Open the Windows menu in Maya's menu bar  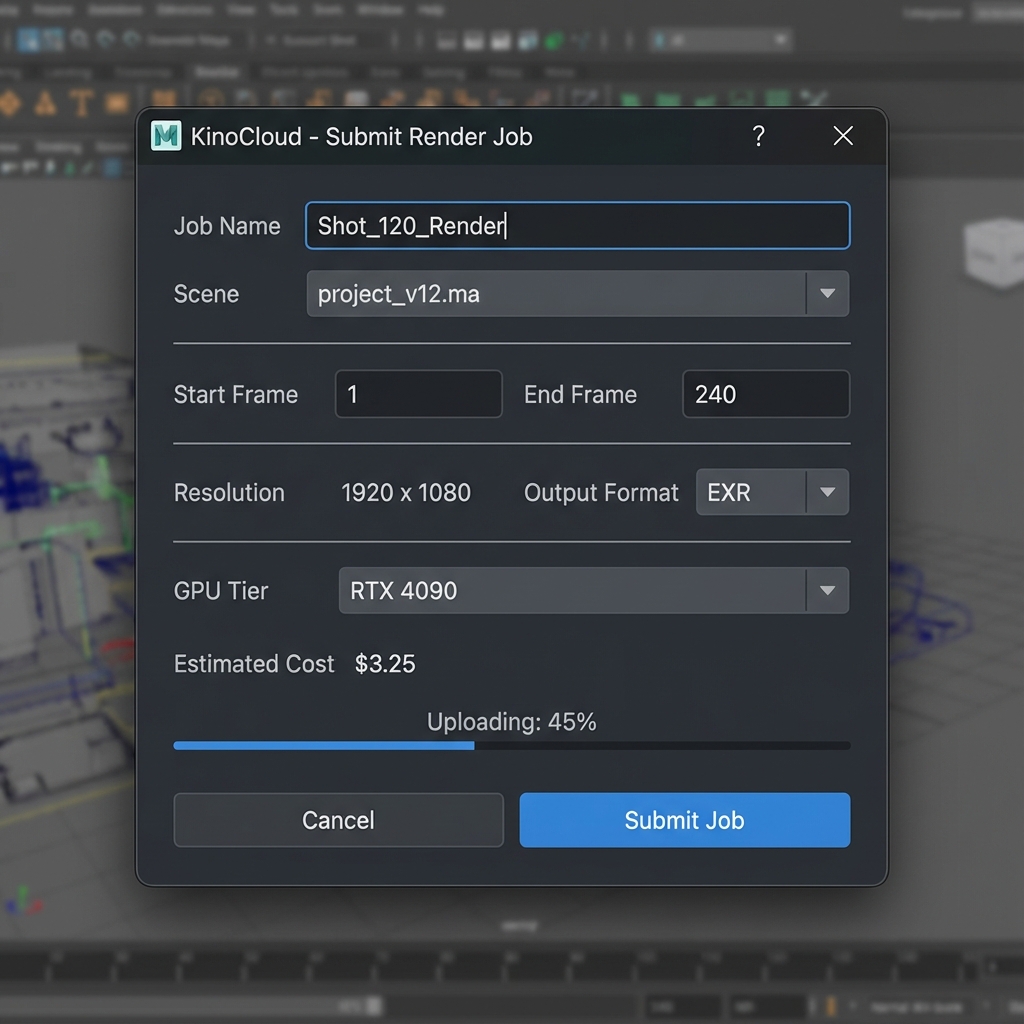coord(384,9)
